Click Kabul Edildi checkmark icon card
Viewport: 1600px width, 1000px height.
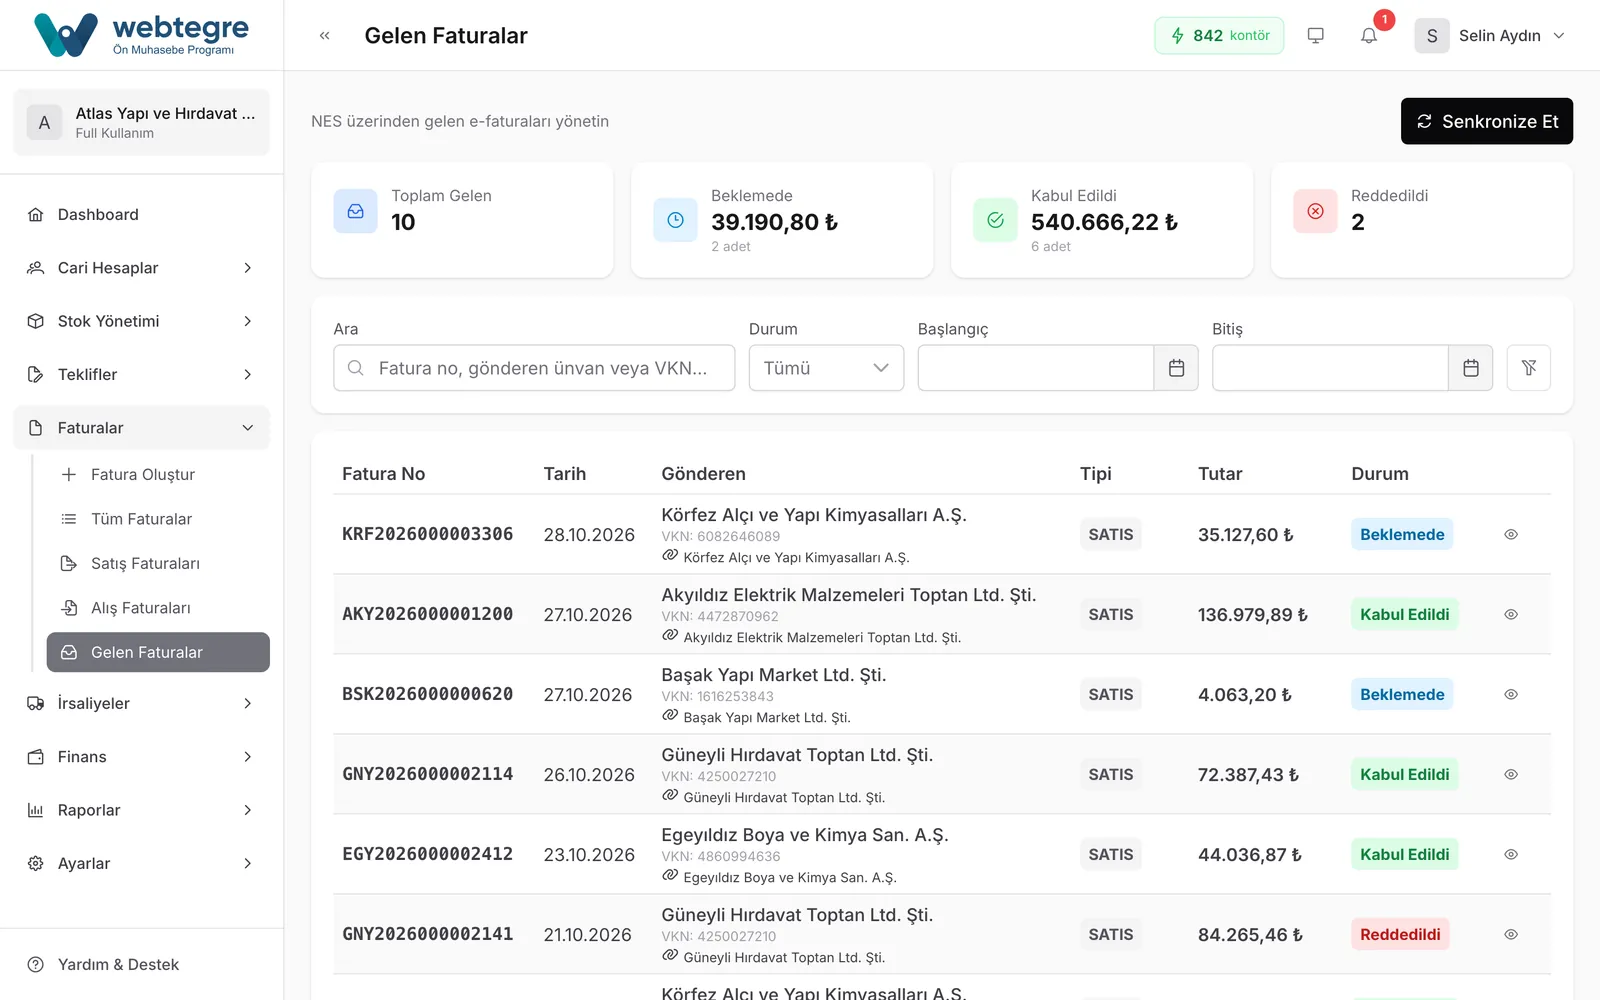[x=995, y=220]
